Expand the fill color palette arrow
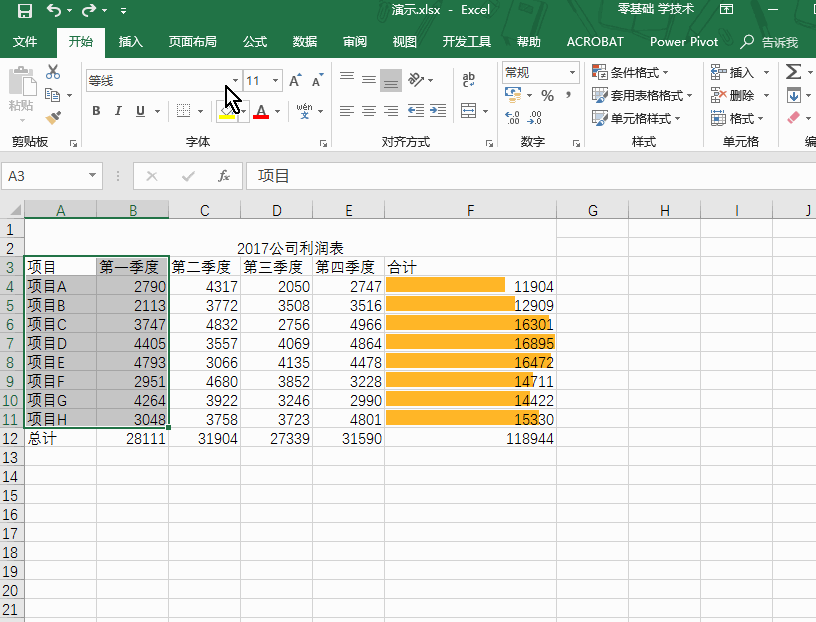816x622 pixels. coord(243,111)
